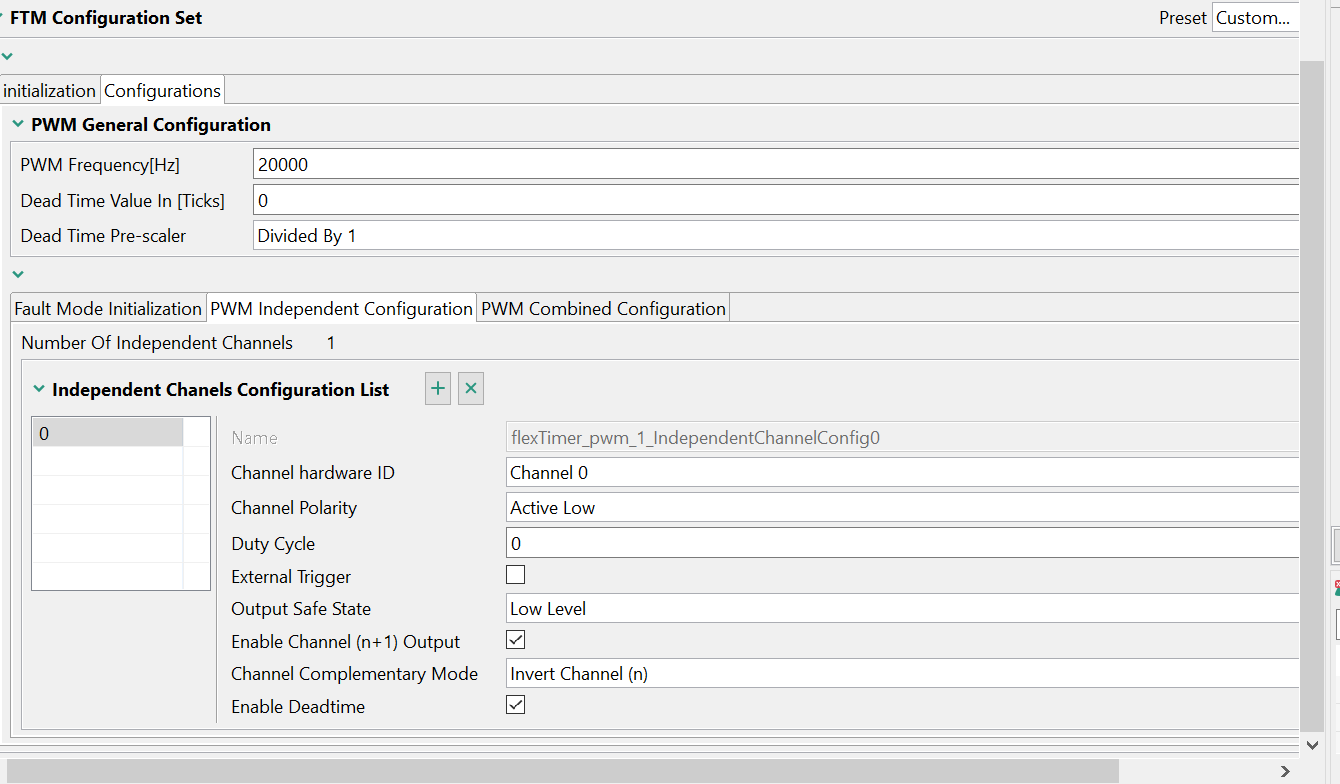The image size is (1340, 784).
Task: Click the FTM Configuration Set title
Action: [106, 17]
